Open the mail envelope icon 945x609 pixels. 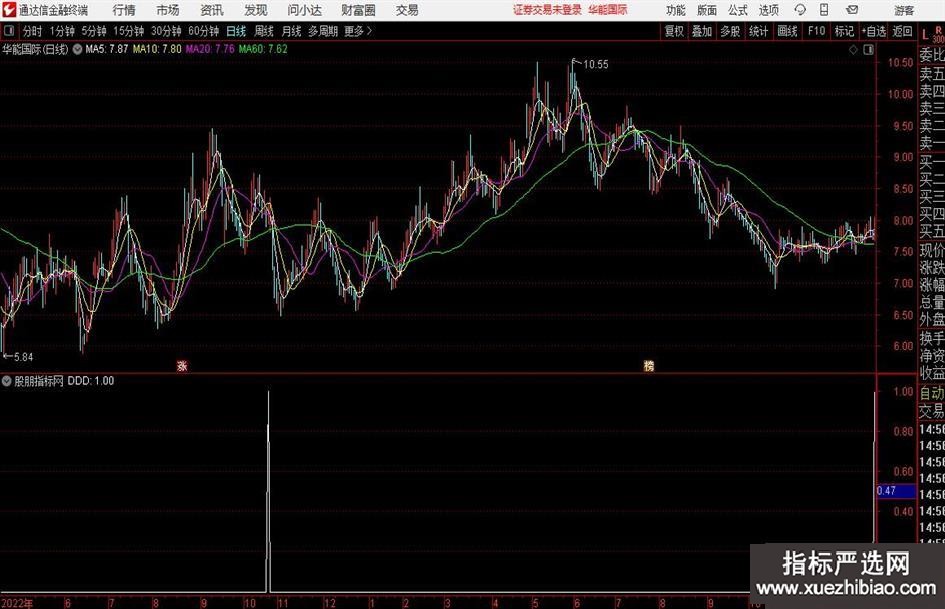852,10
